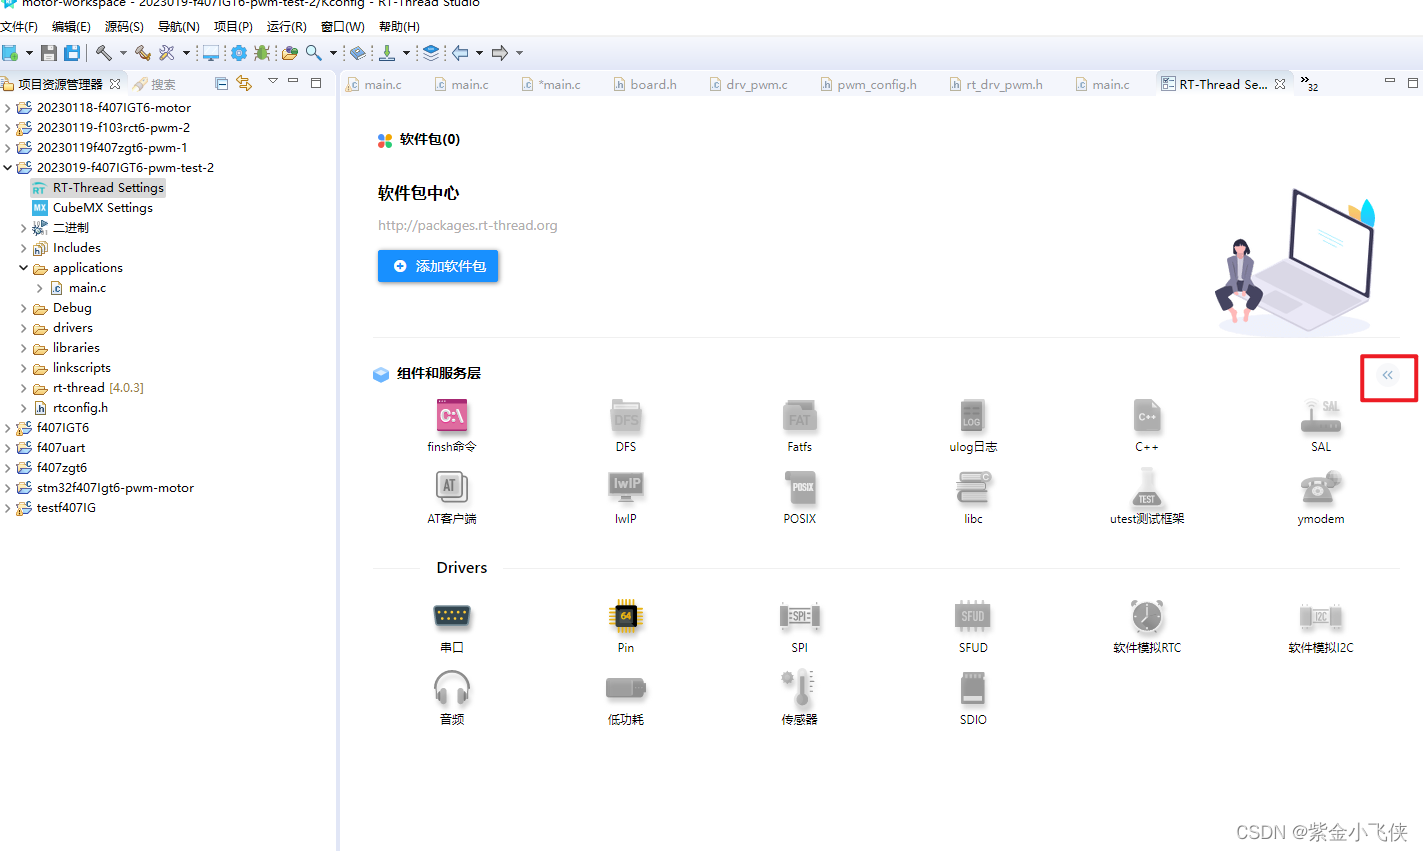Enable the SFUD driver

(x=973, y=626)
